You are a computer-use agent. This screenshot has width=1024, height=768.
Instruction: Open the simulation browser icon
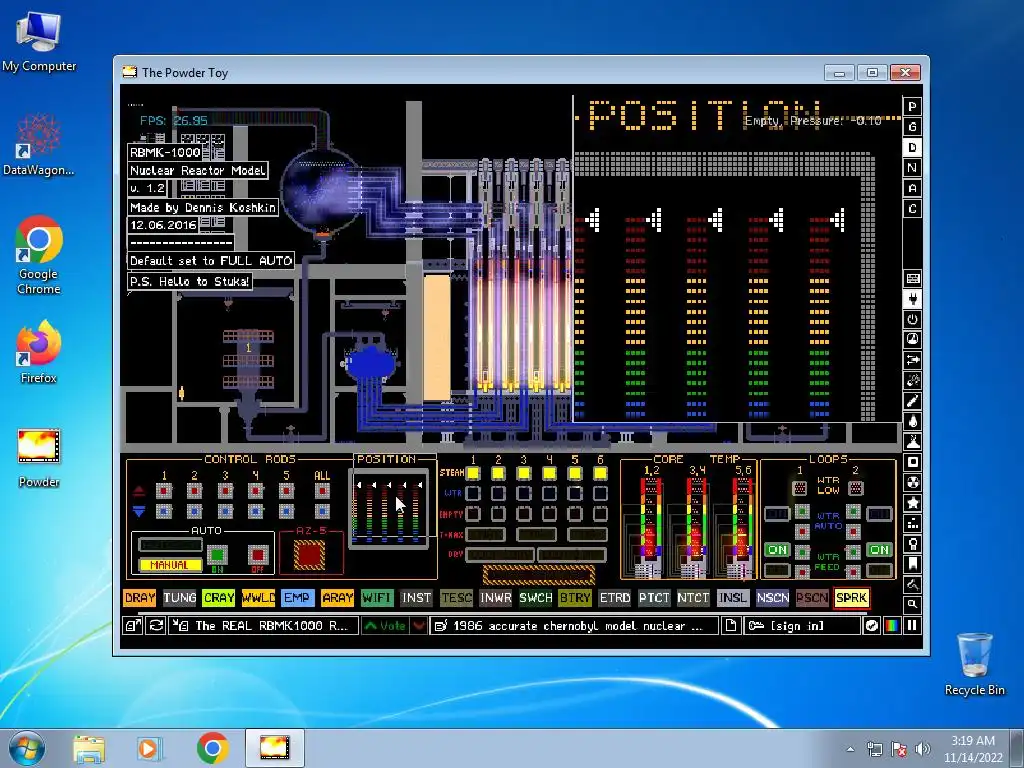[x=133, y=626]
